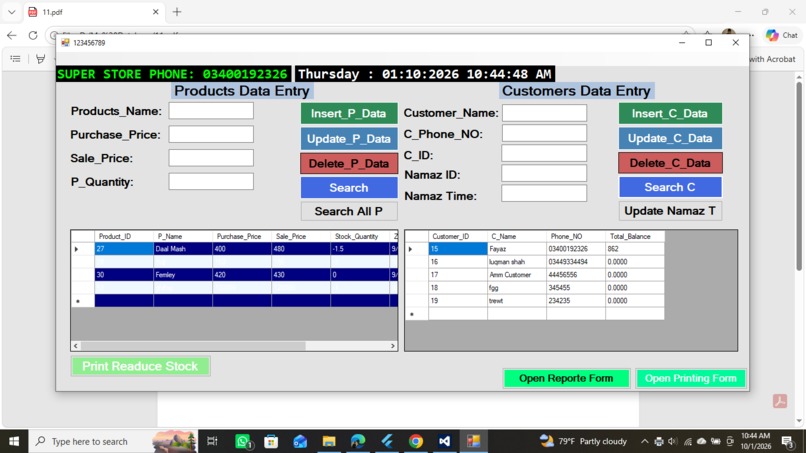Click the Update_P_Data button
Viewport: 806px width, 453px height.
349,139
